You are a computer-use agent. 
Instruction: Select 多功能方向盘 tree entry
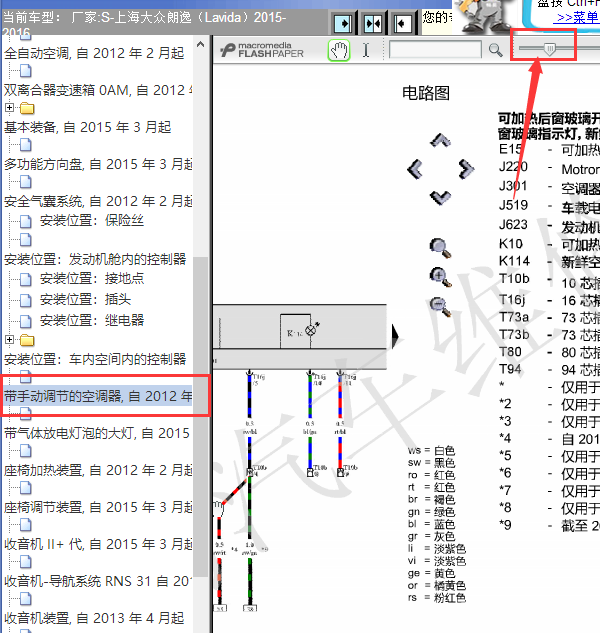click(98, 164)
